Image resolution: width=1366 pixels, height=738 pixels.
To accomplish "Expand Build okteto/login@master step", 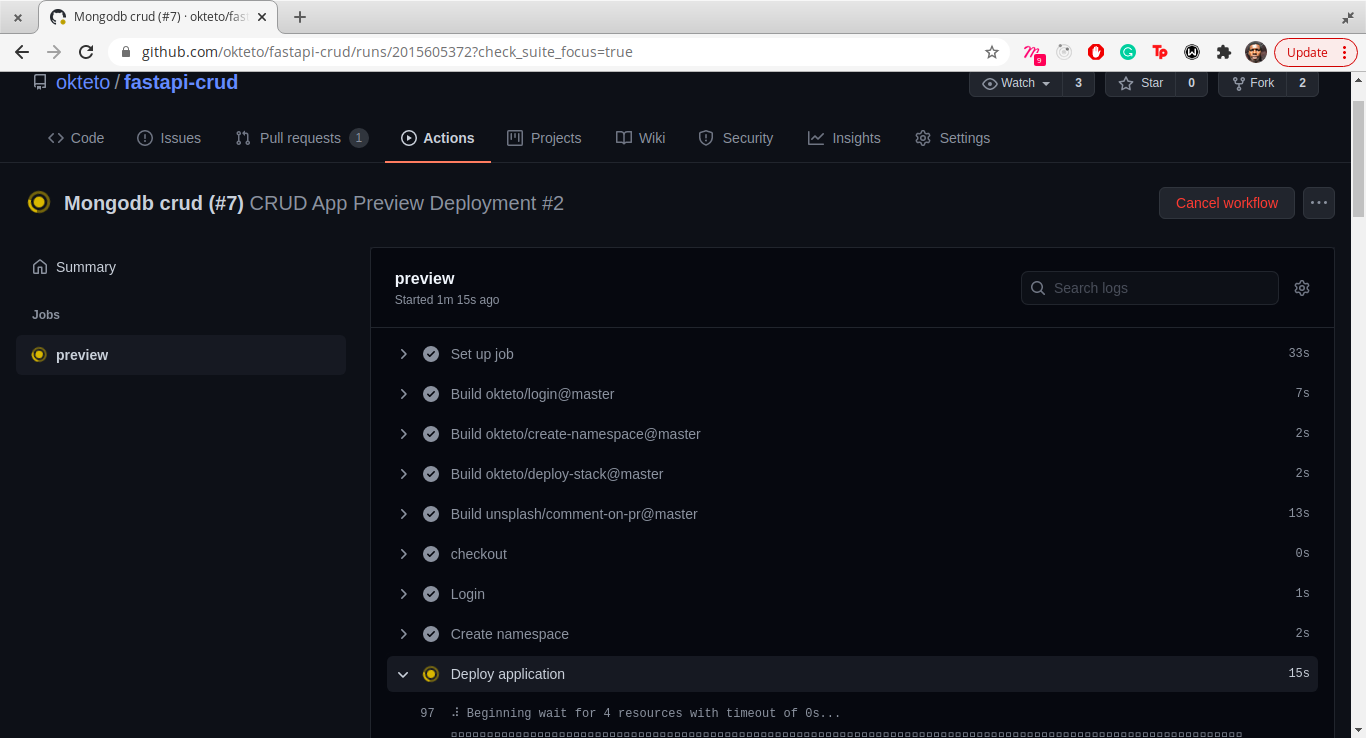I will point(404,394).
